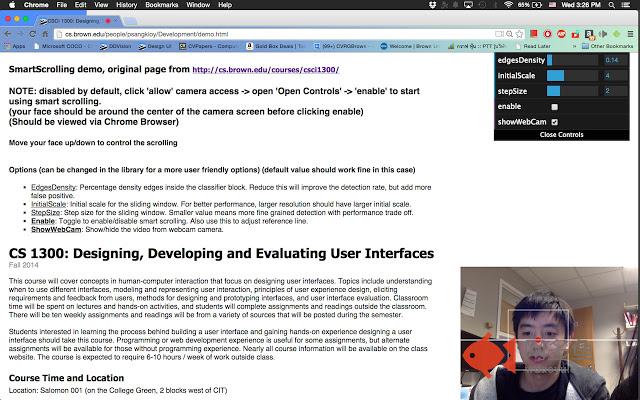Open the PTT stock bookmark
The width and height of the screenshot is (640, 400).
coord(478,46)
